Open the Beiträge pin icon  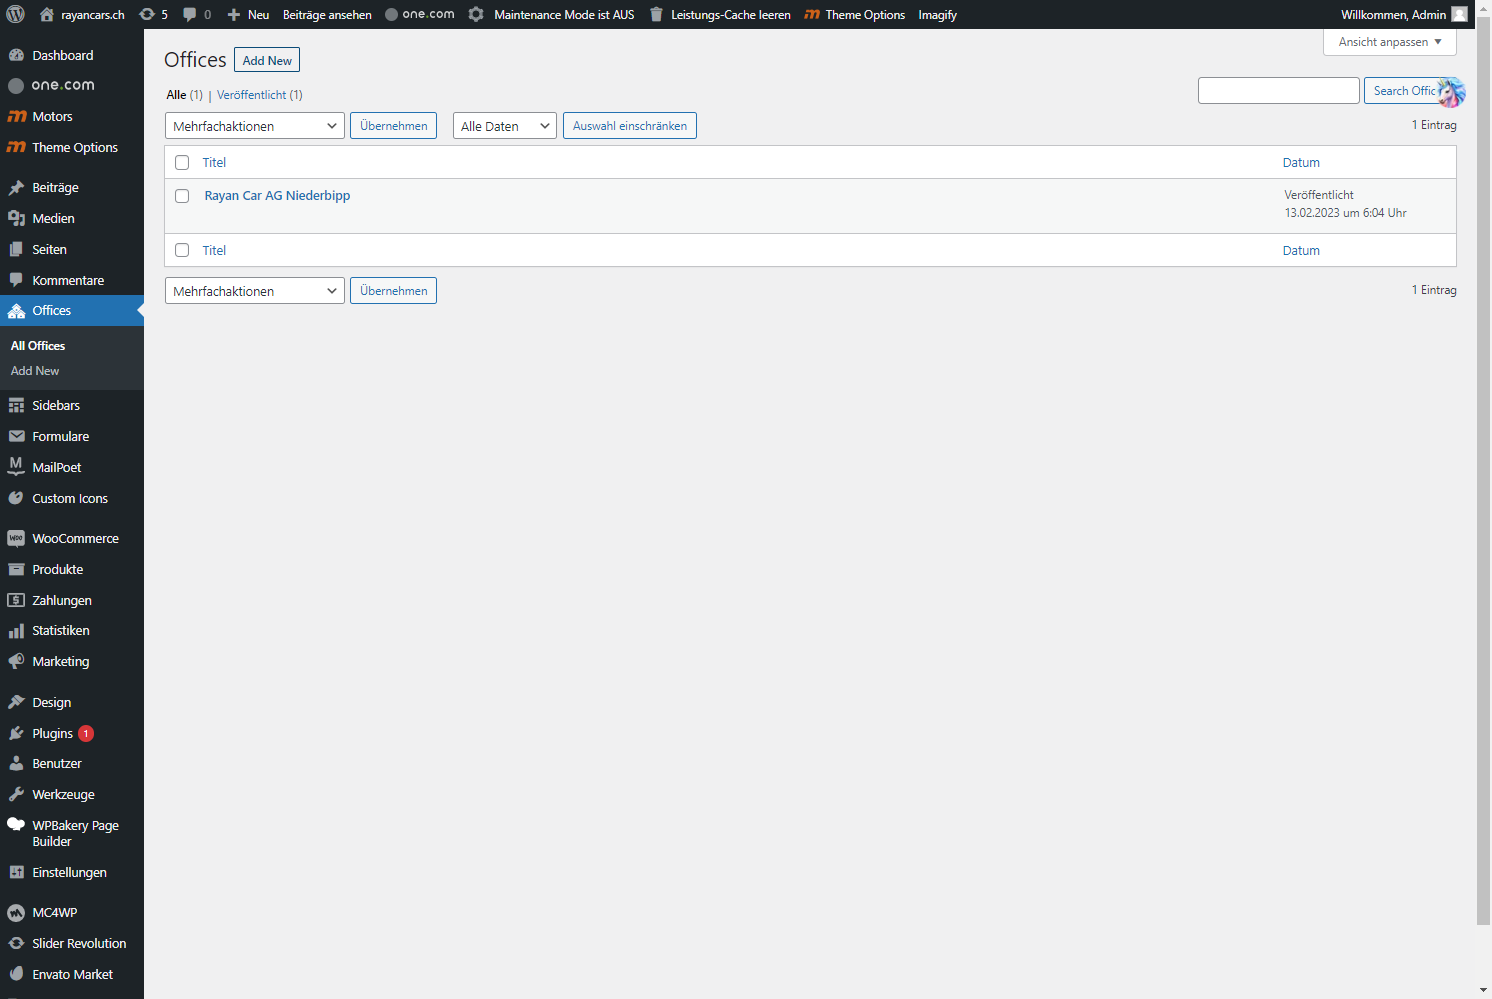point(16,187)
